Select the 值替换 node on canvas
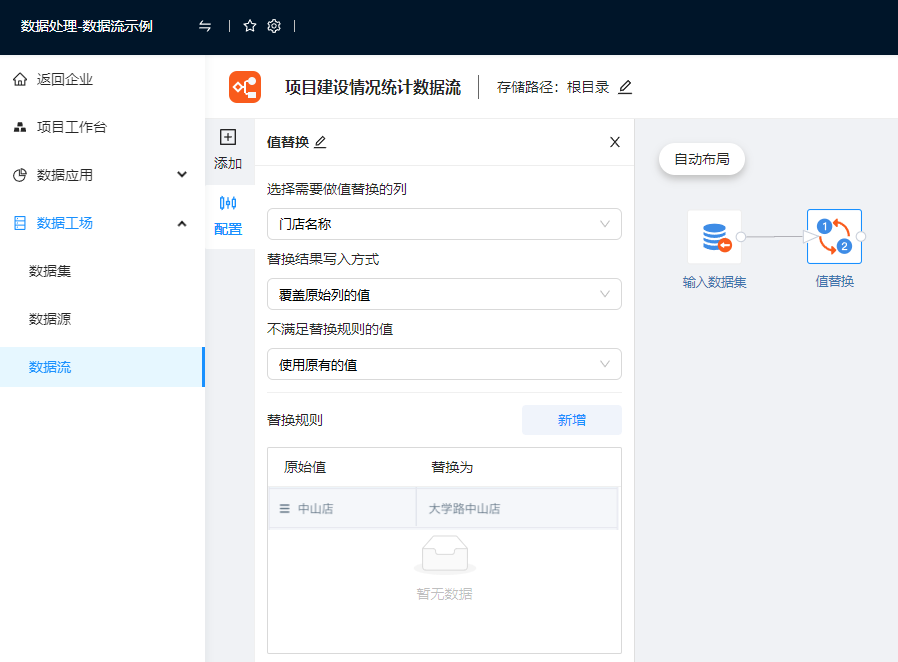898x662 pixels. pyautogui.click(x=834, y=237)
